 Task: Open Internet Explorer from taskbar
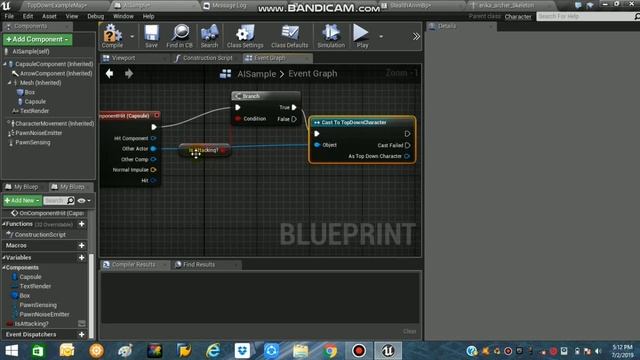(213, 351)
